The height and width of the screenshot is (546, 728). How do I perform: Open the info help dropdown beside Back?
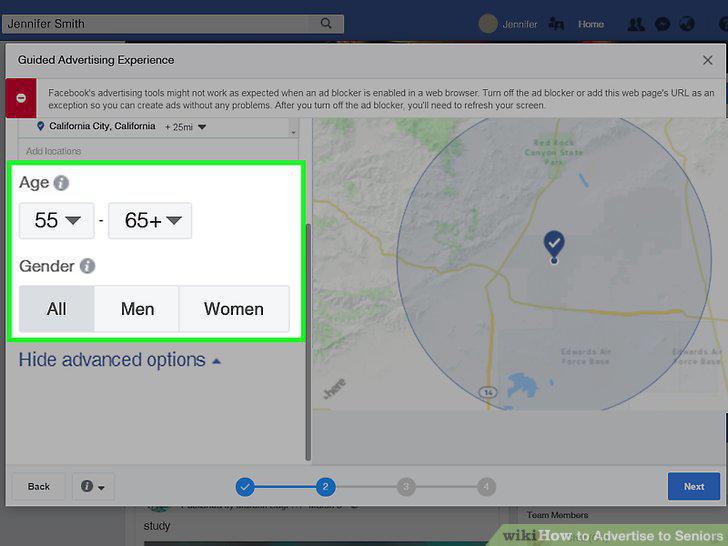(x=93, y=487)
